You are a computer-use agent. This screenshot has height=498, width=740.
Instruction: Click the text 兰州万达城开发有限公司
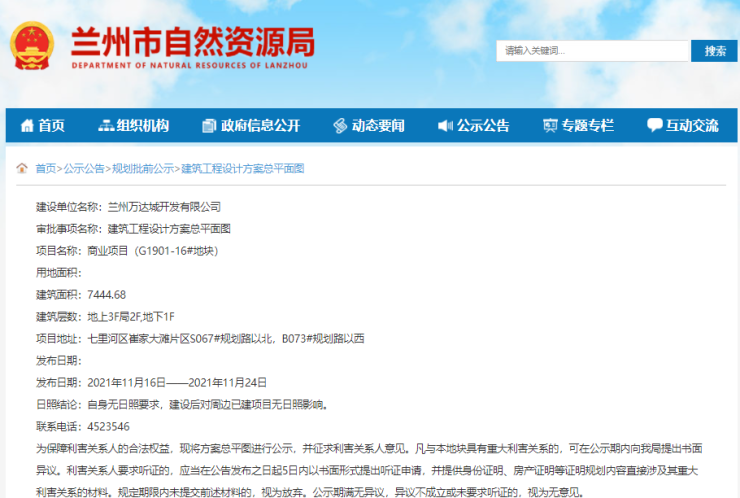click(164, 207)
